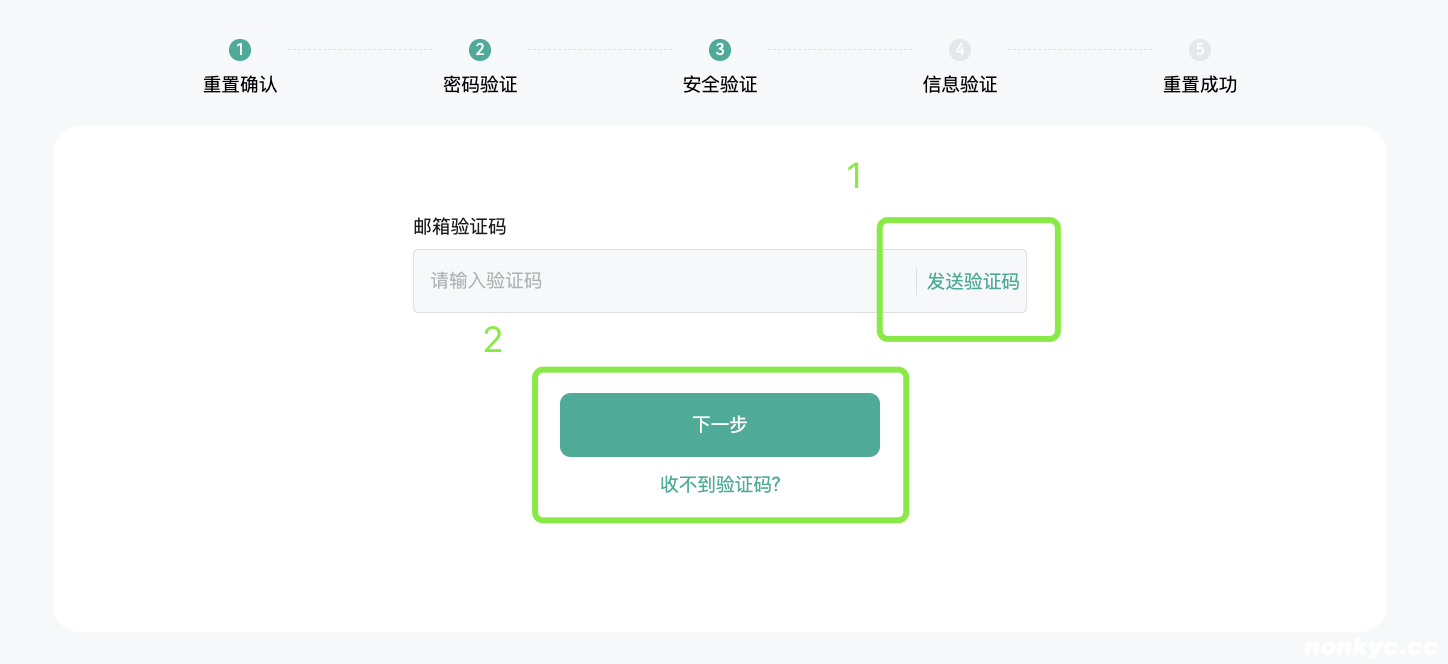Click the greyed step 4 信息验证 circle
The width and height of the screenshot is (1448, 664).
(959, 48)
